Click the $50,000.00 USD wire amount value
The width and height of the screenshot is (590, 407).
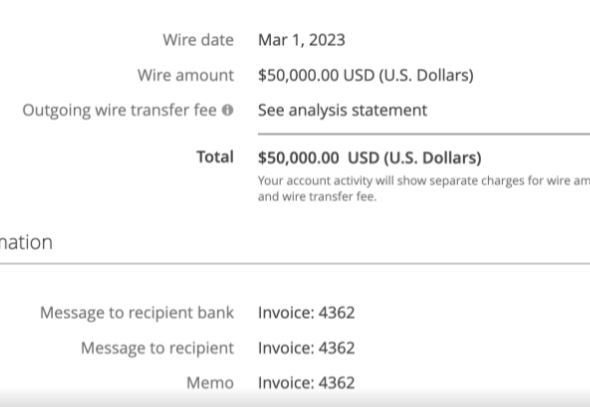tap(366, 75)
